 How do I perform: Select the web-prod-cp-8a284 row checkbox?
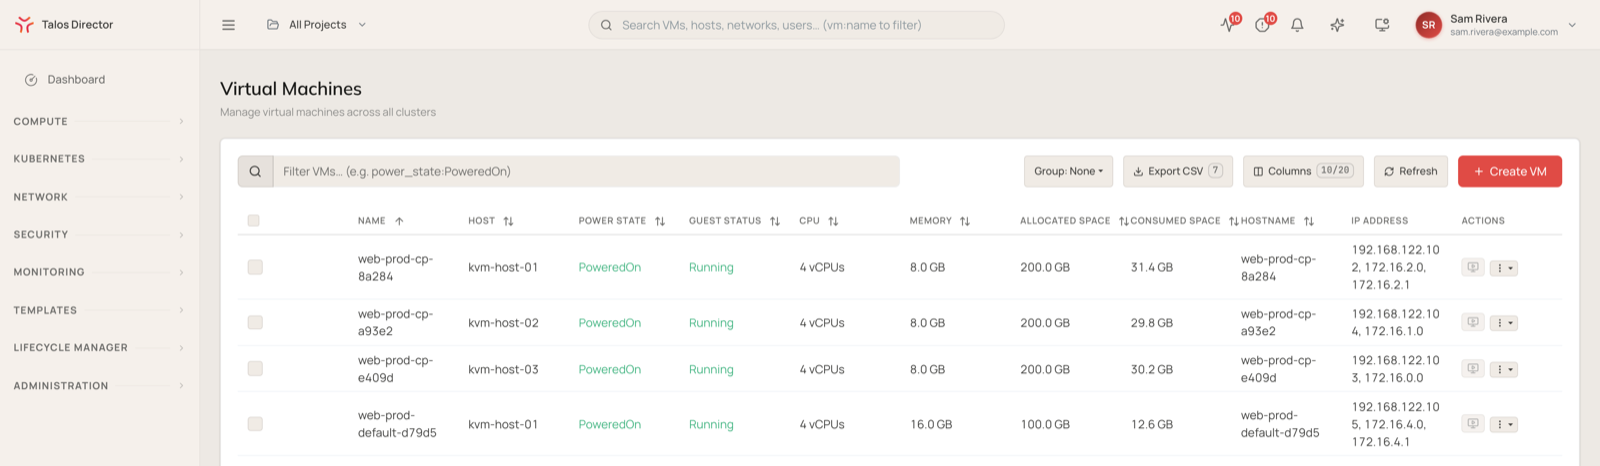255,268
